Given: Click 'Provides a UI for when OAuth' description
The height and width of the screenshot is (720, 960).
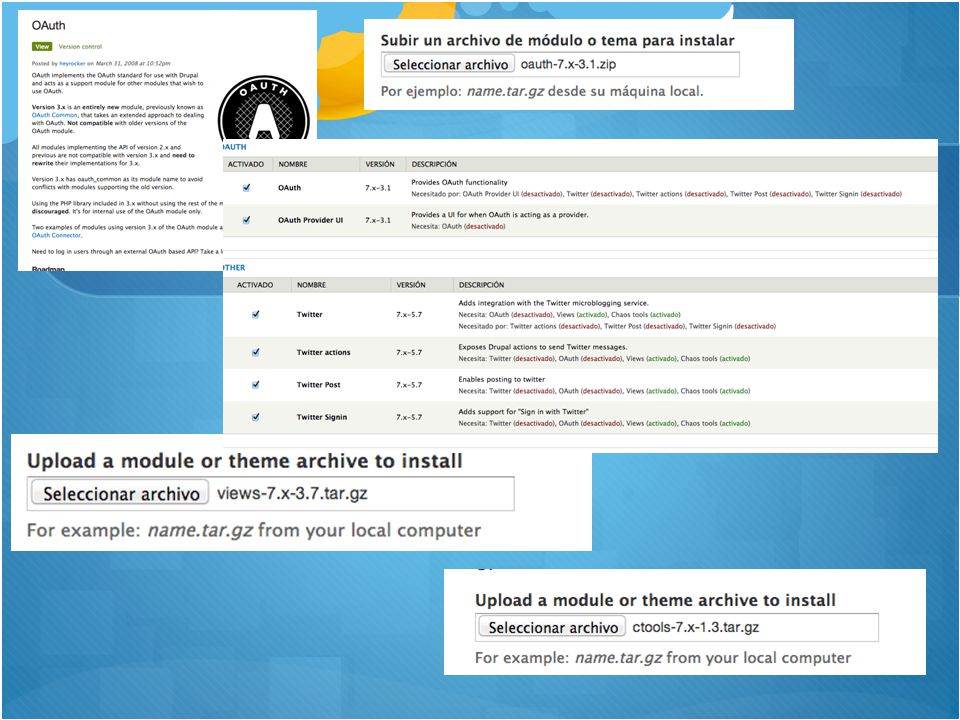Looking at the screenshot, I should (500, 215).
